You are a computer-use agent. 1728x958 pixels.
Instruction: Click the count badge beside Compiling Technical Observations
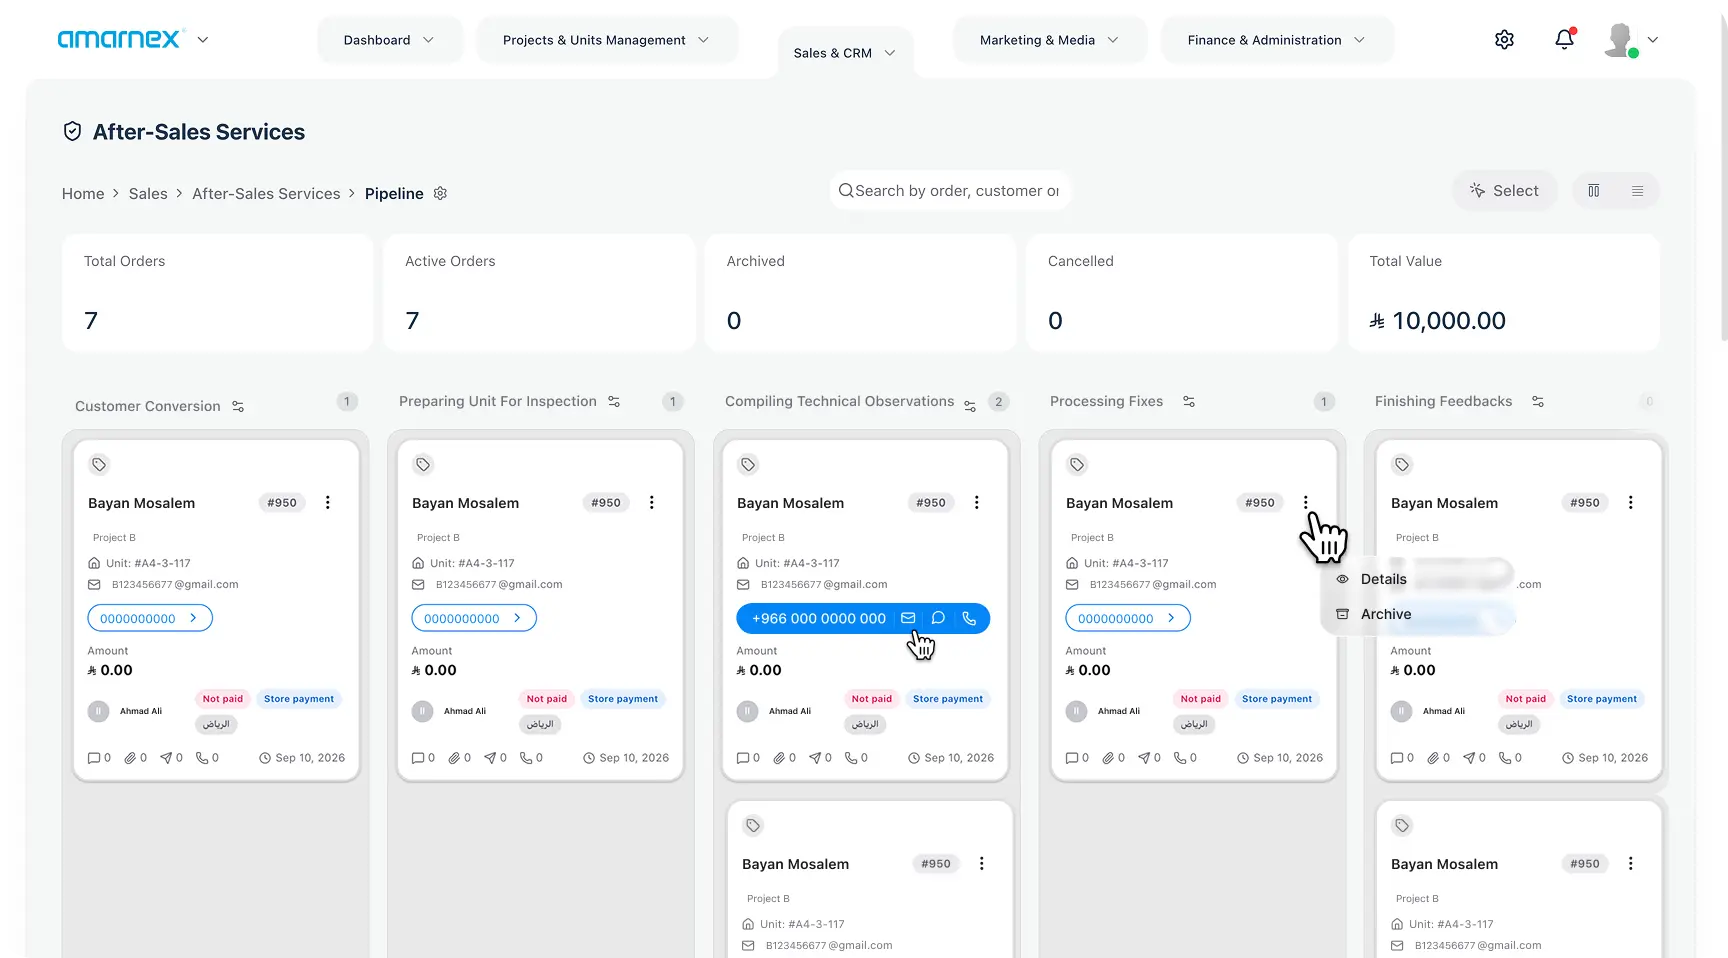click(998, 402)
